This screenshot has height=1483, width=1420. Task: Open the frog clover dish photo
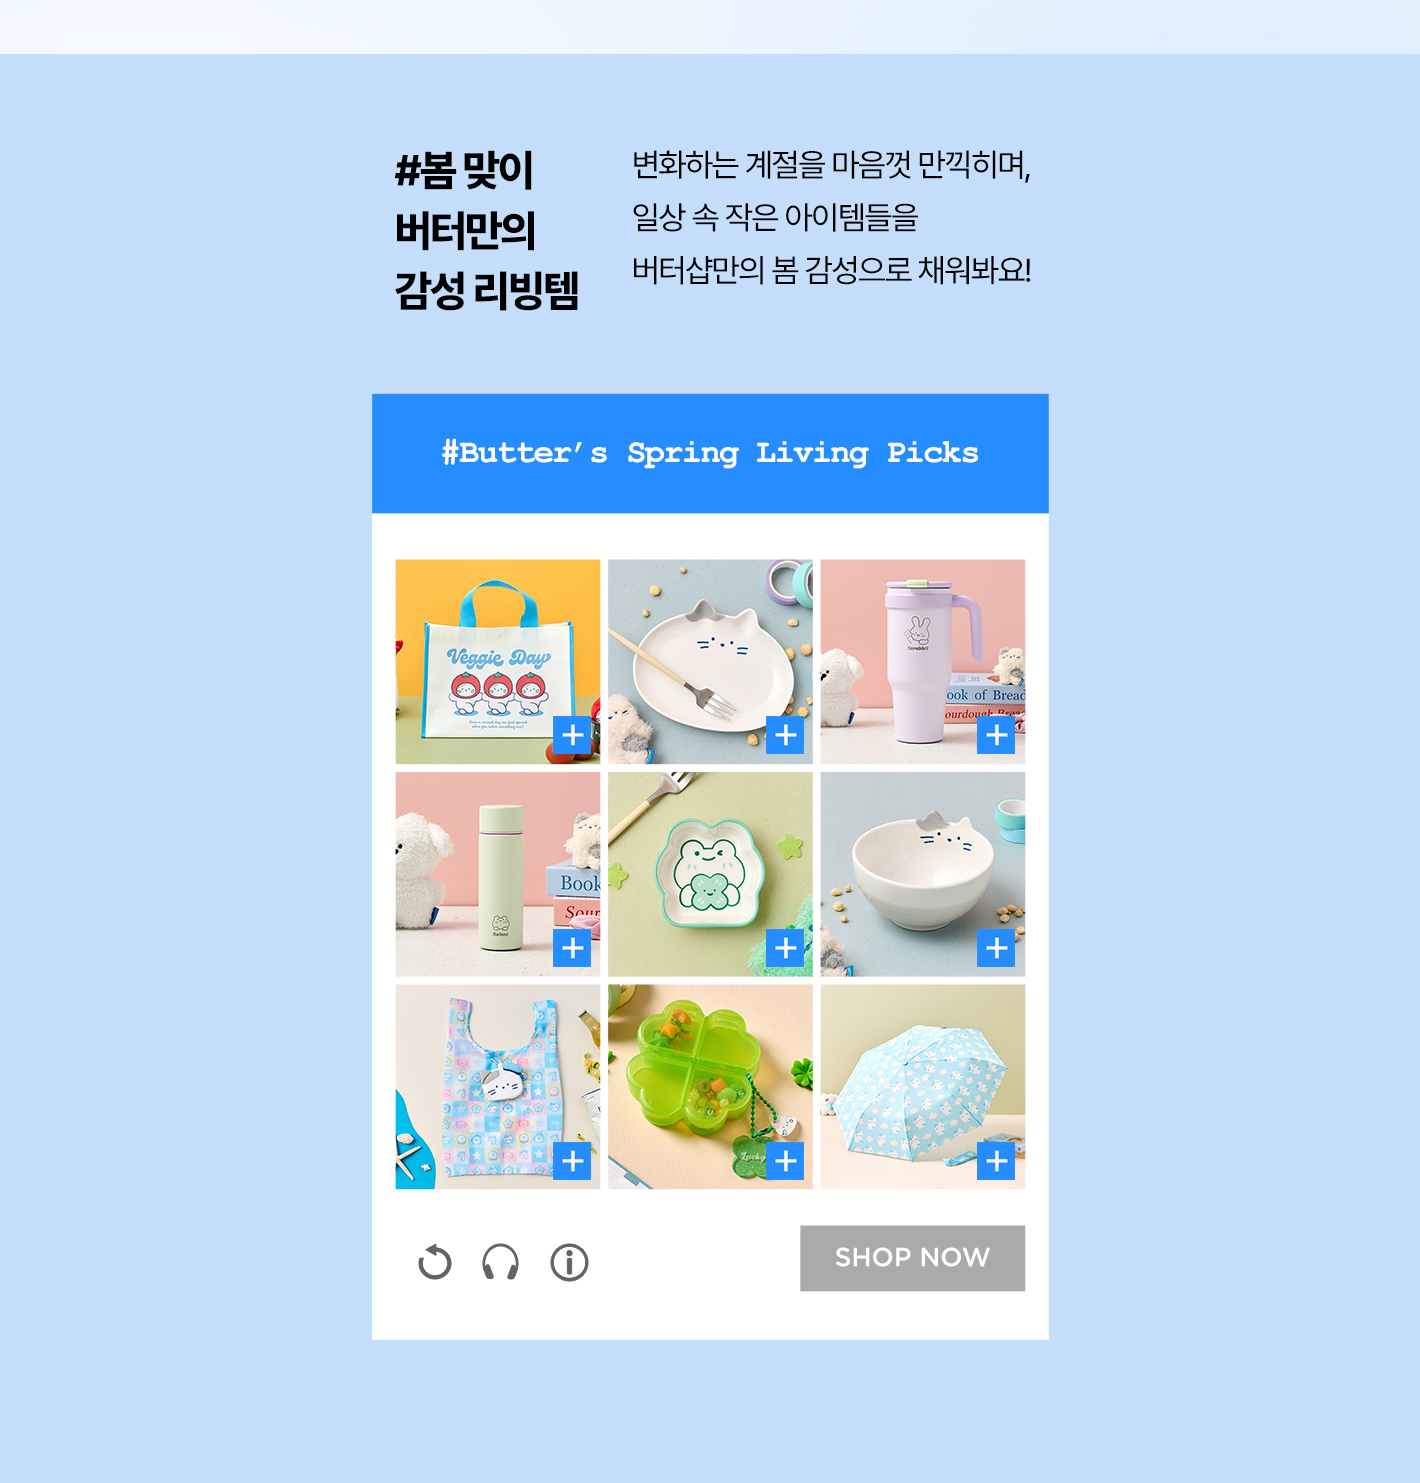coord(710,874)
